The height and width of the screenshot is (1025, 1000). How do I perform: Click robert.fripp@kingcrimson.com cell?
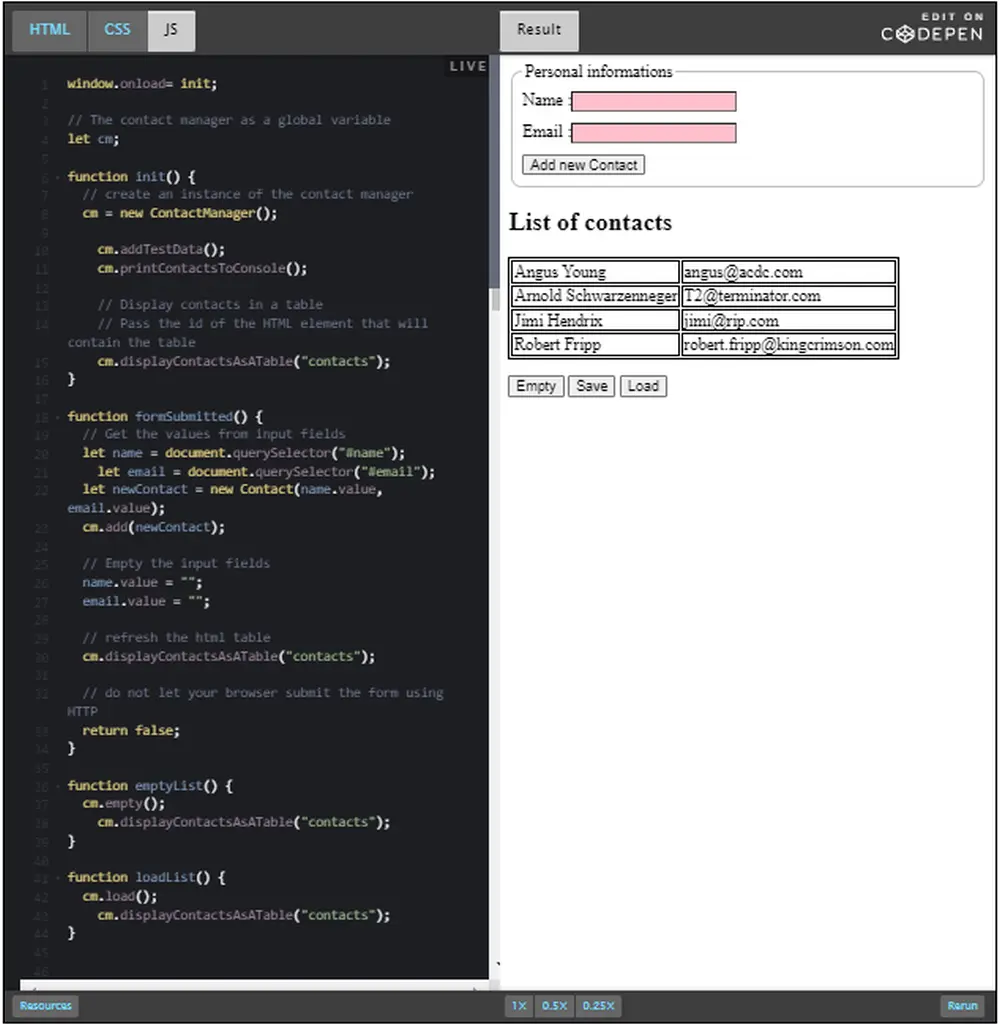coord(788,344)
